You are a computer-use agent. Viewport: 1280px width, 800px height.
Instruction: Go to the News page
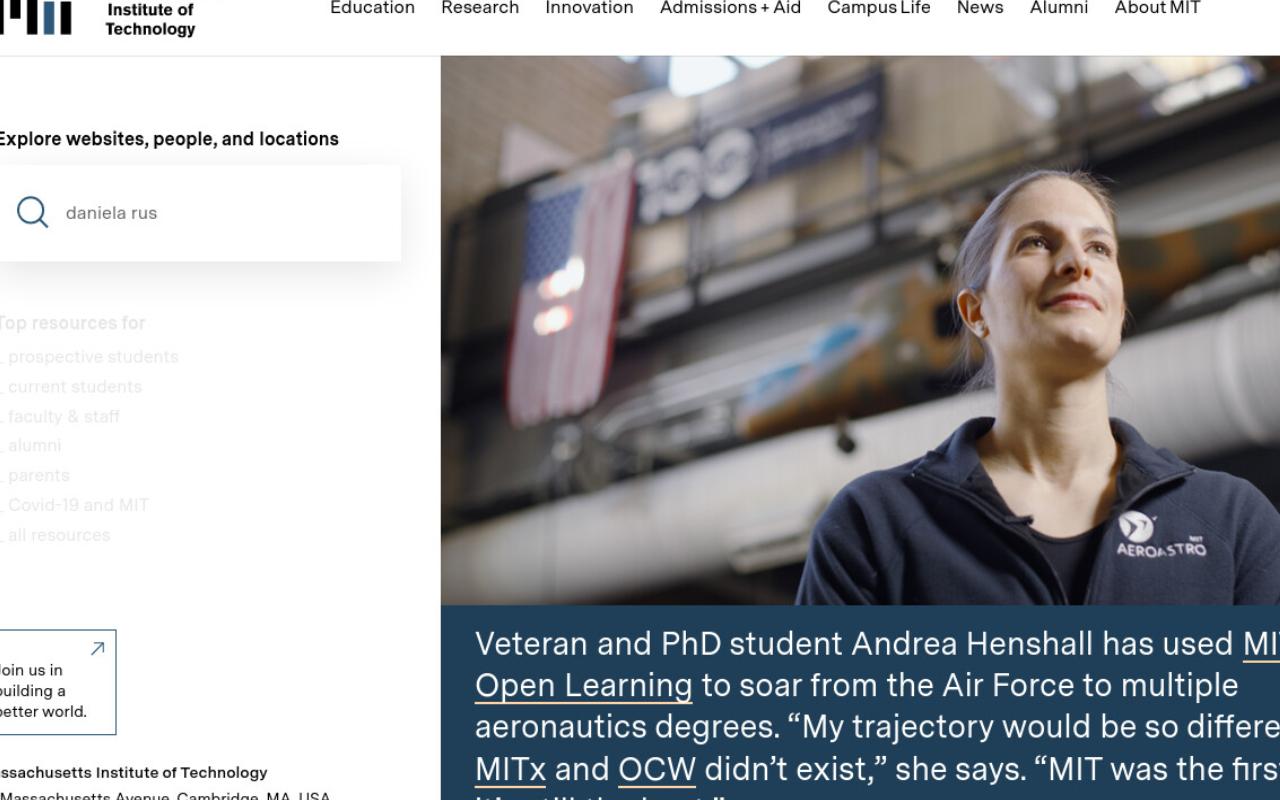point(980,8)
